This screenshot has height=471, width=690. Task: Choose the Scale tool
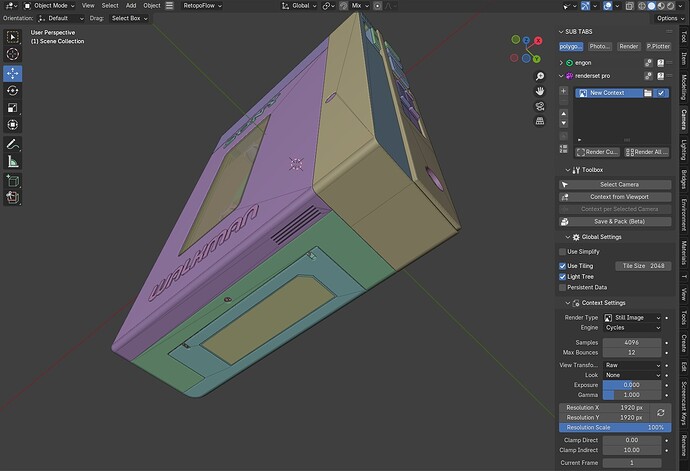12,108
